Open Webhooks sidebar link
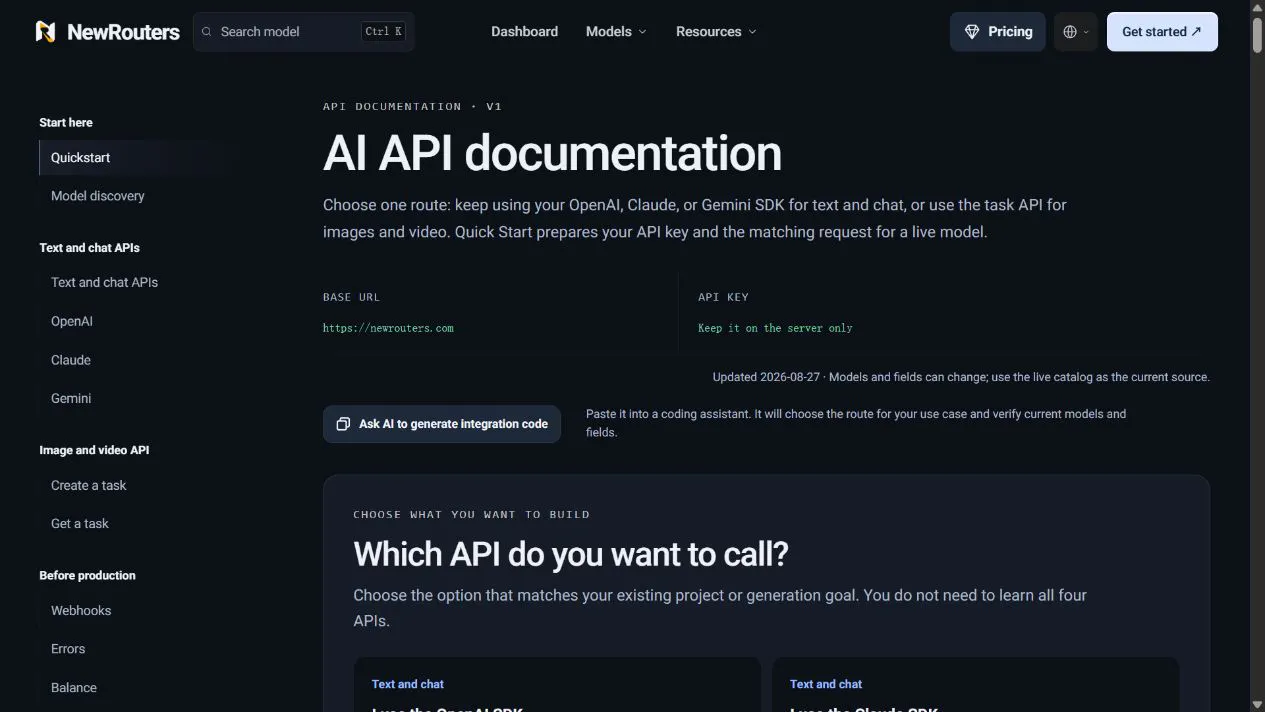 pyautogui.click(x=81, y=611)
